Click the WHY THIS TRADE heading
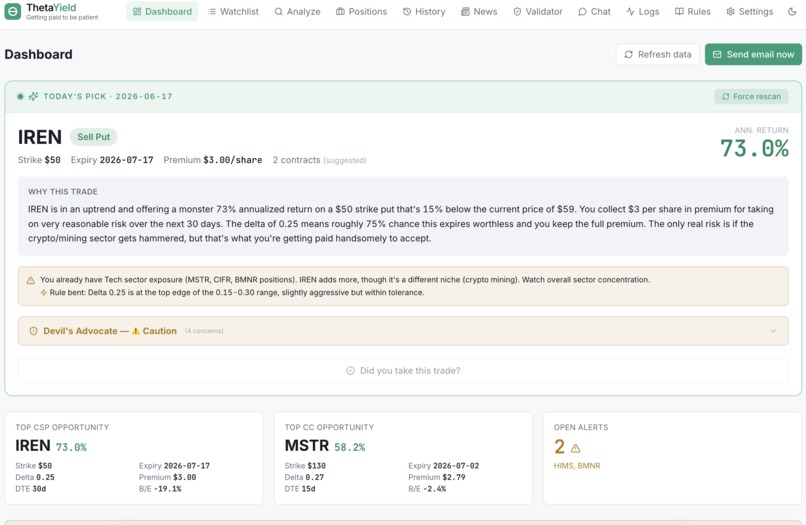This screenshot has height=525, width=806. 63,192
